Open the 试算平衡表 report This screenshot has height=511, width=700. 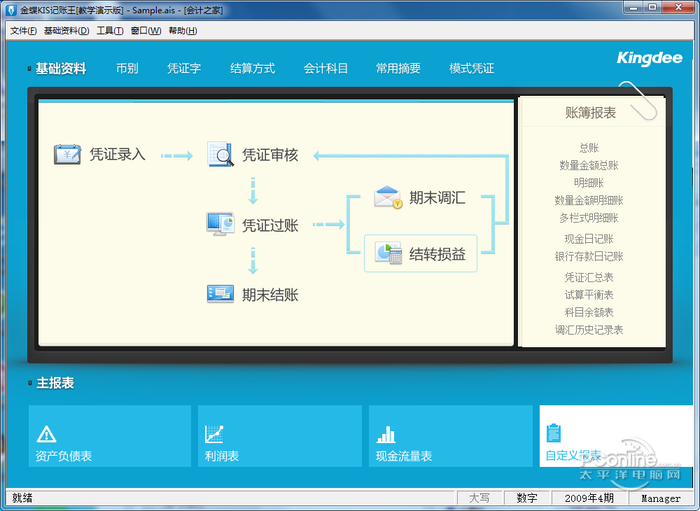tap(589, 295)
